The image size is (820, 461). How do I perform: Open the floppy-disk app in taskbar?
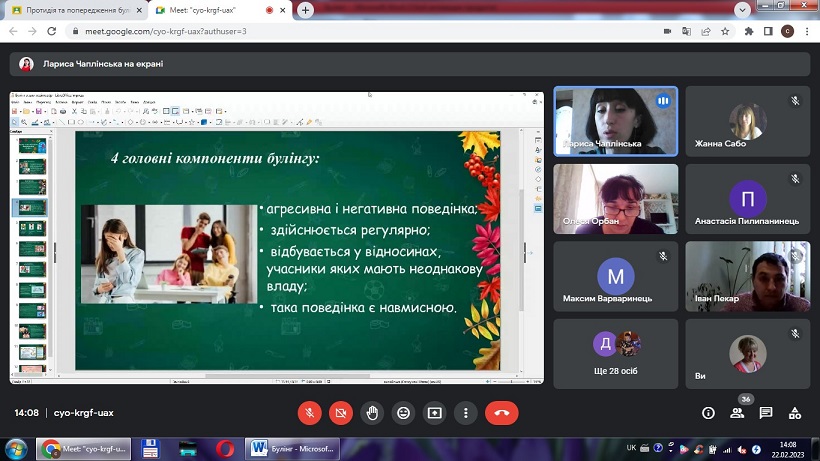(x=150, y=449)
